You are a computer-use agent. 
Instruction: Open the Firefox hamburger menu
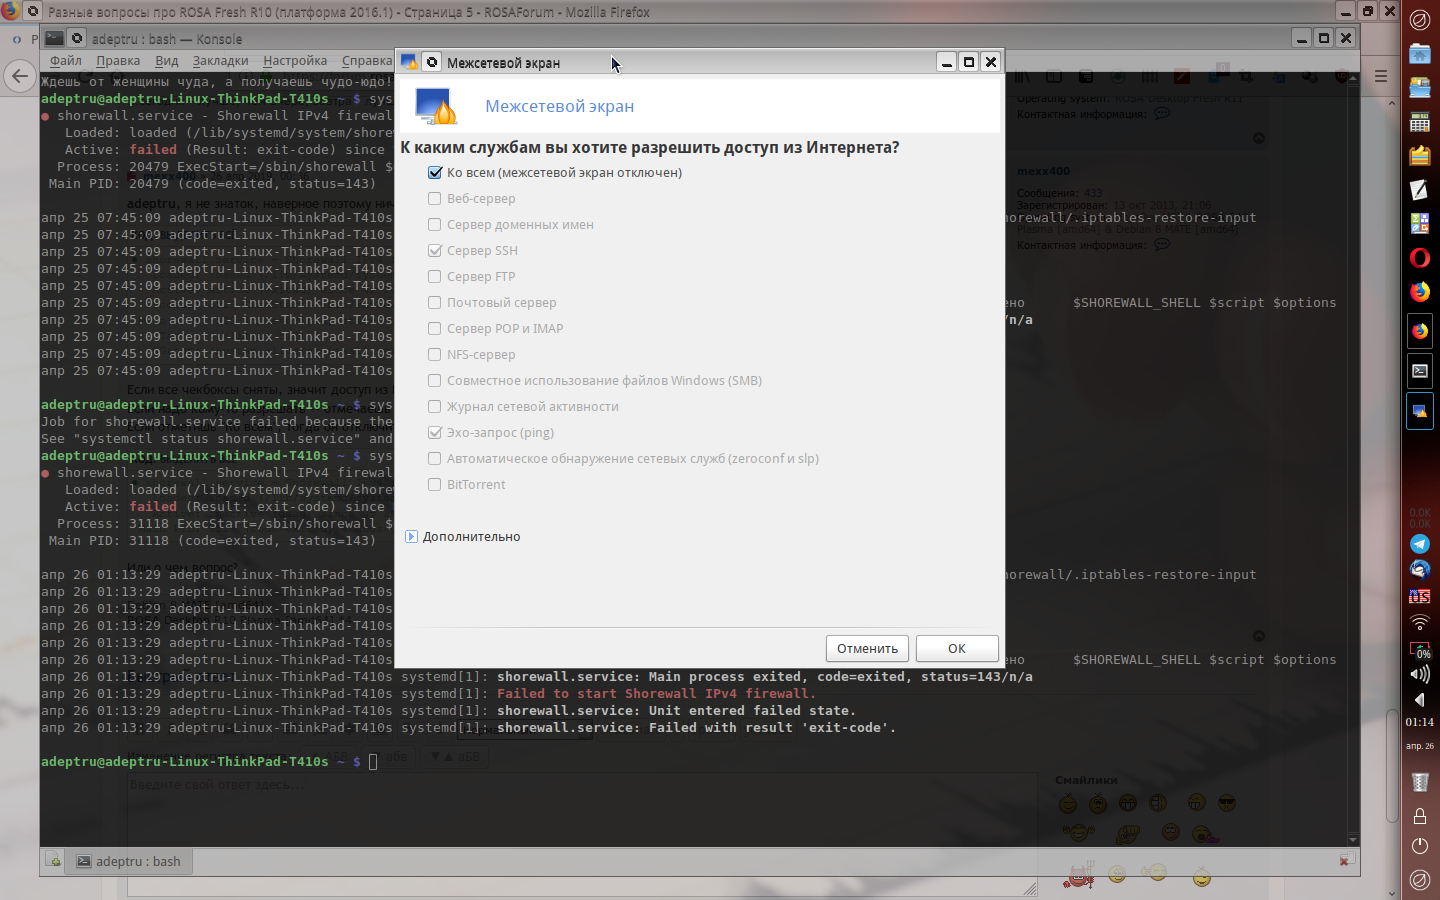point(1381,76)
